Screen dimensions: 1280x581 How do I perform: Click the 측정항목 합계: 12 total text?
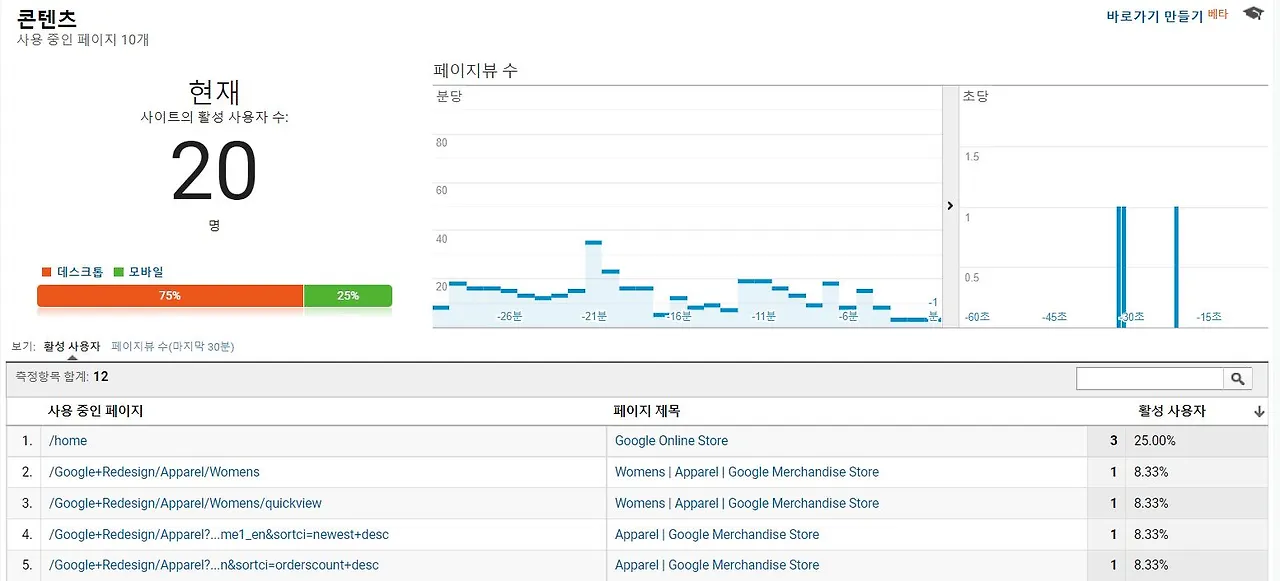coord(62,377)
